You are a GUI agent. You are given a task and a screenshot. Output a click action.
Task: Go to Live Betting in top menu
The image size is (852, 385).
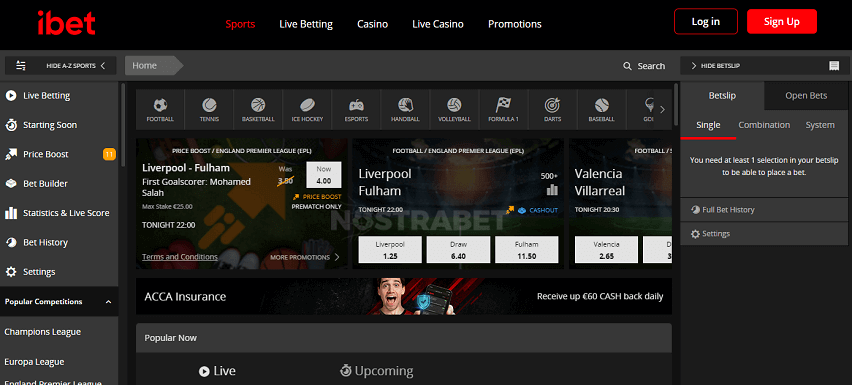[306, 24]
